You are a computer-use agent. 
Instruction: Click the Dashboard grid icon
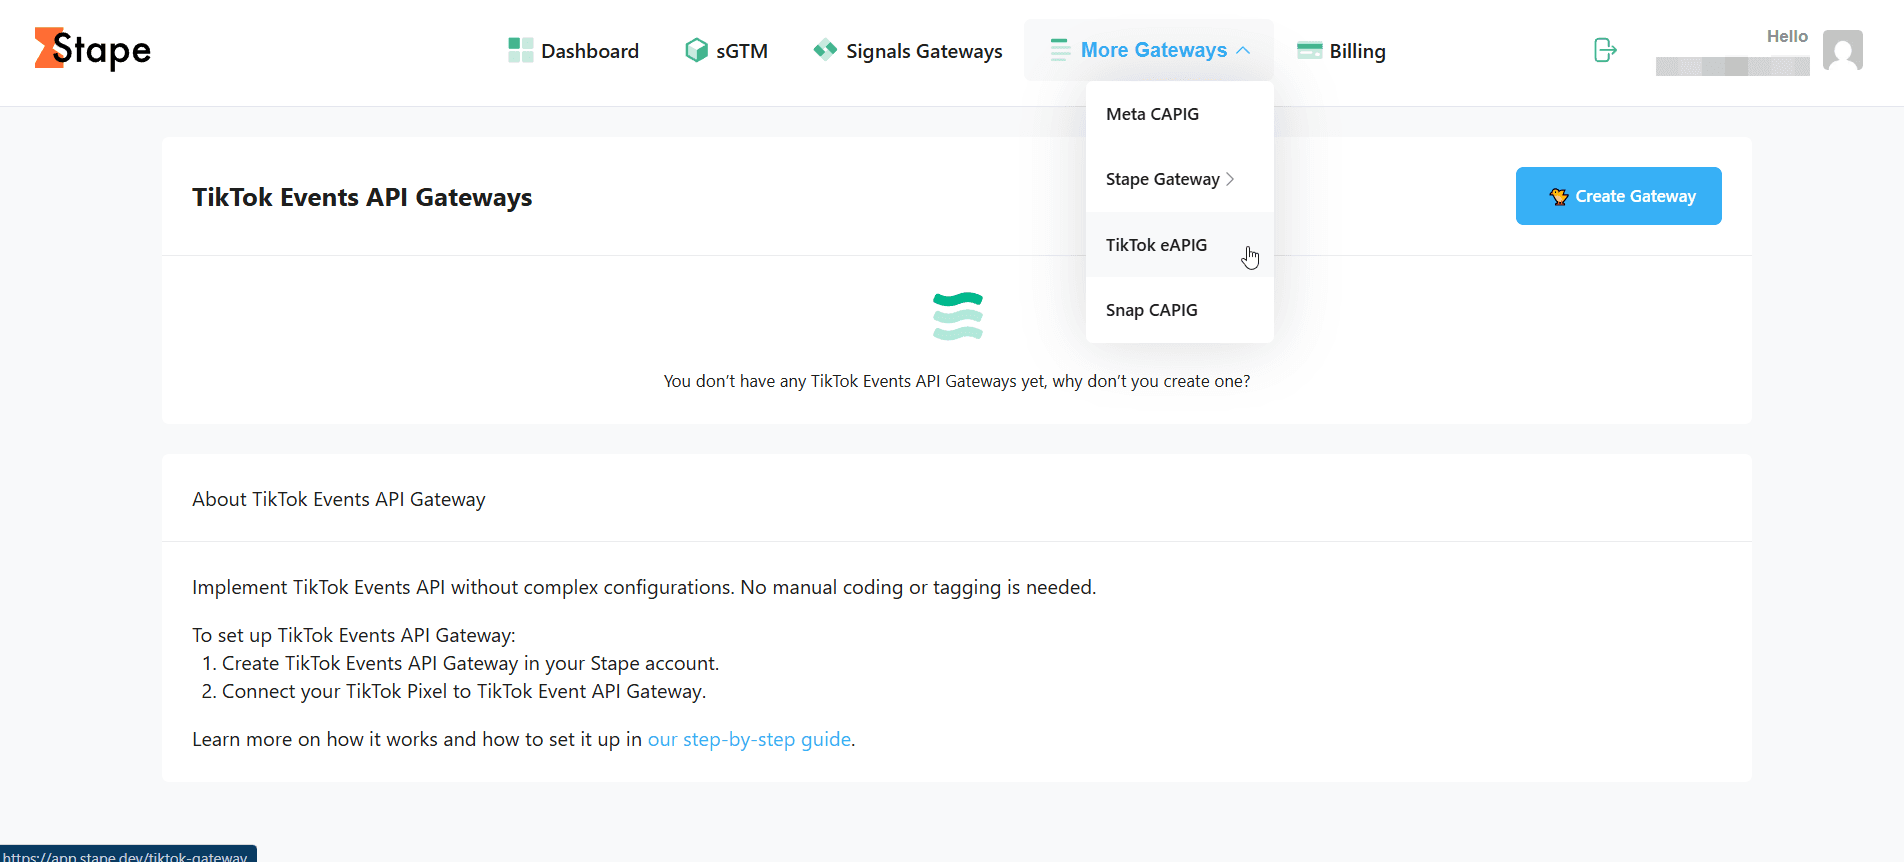click(x=520, y=50)
